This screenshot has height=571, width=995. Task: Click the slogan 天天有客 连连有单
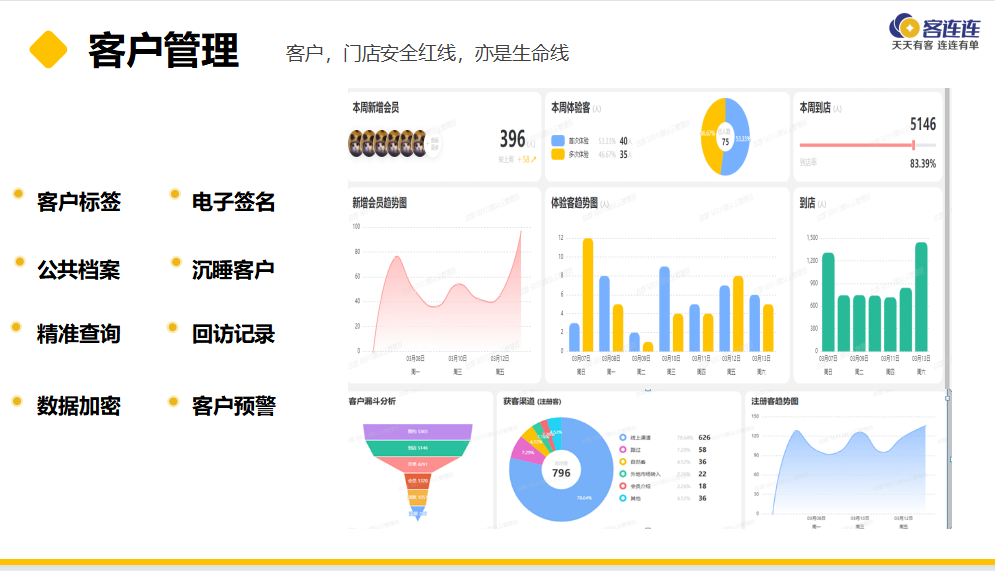tap(935, 46)
